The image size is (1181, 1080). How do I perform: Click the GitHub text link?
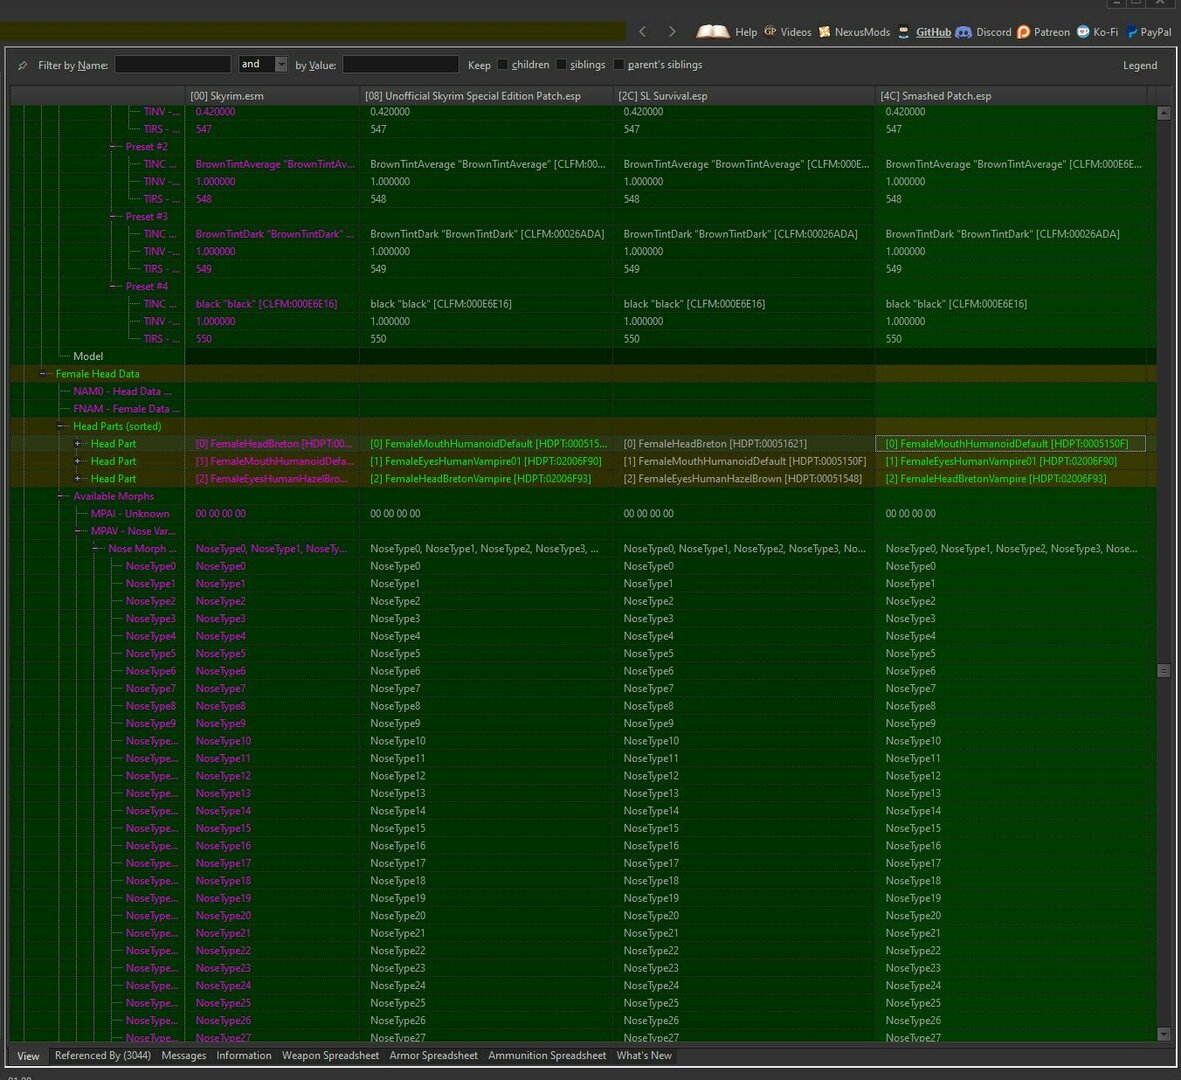click(933, 32)
